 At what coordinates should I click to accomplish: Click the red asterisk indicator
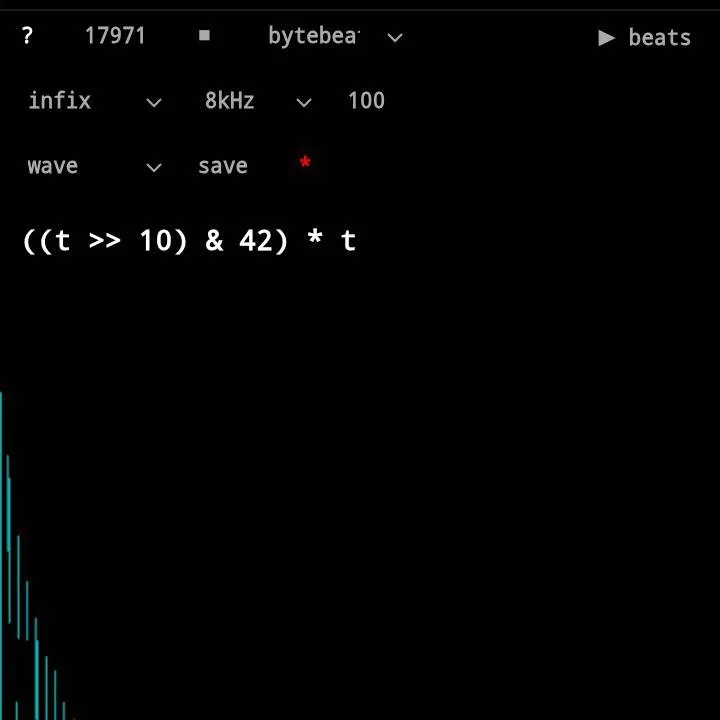pyautogui.click(x=305, y=164)
